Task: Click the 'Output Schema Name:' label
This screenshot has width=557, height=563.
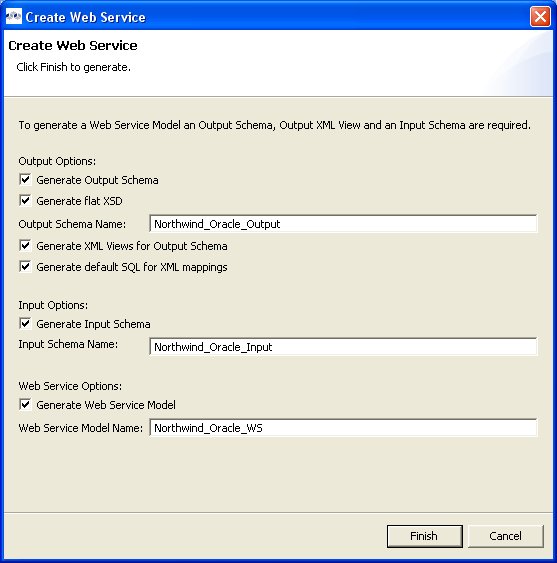Action: [72, 224]
